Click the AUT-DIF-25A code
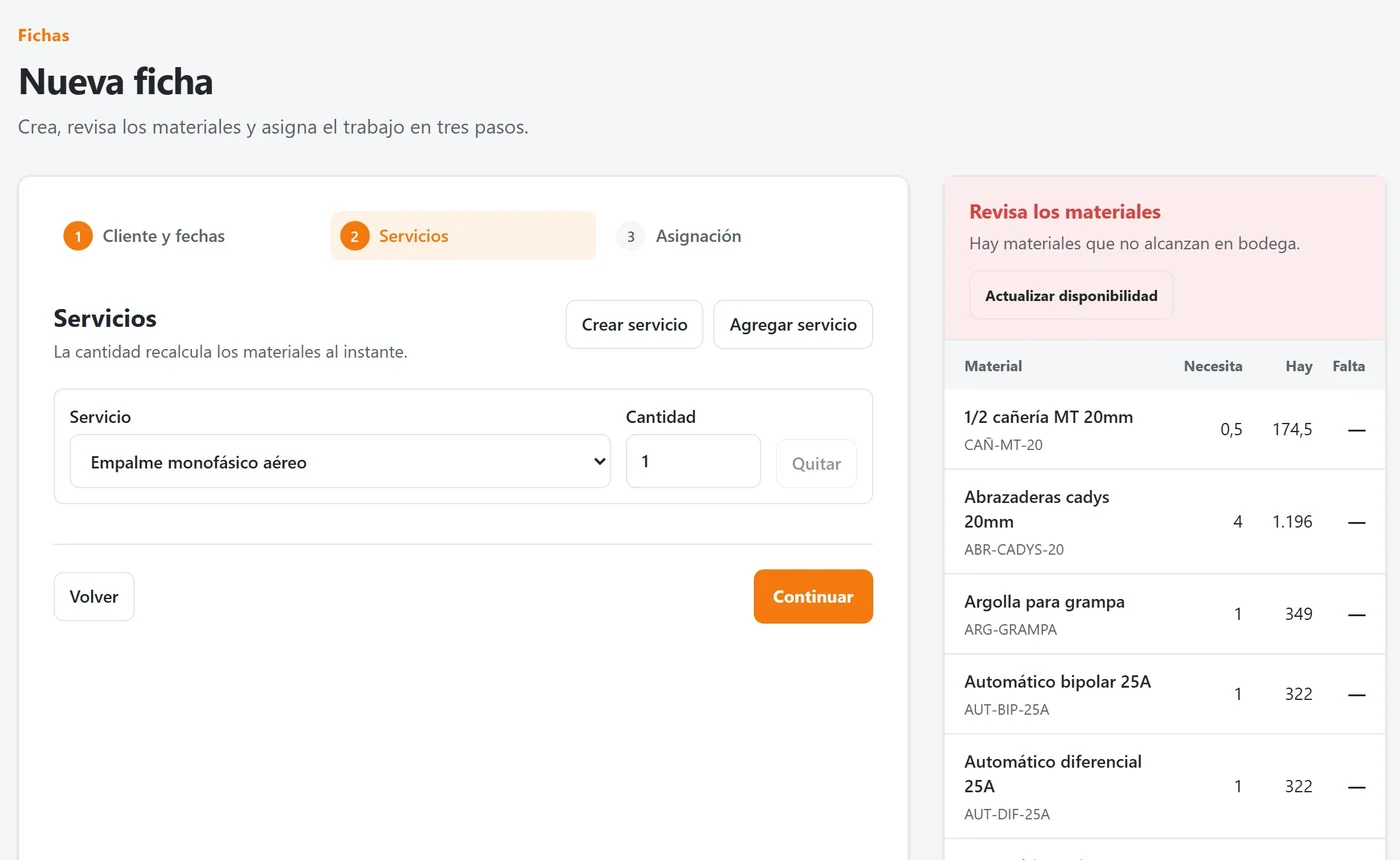1400x860 pixels. tap(1007, 814)
